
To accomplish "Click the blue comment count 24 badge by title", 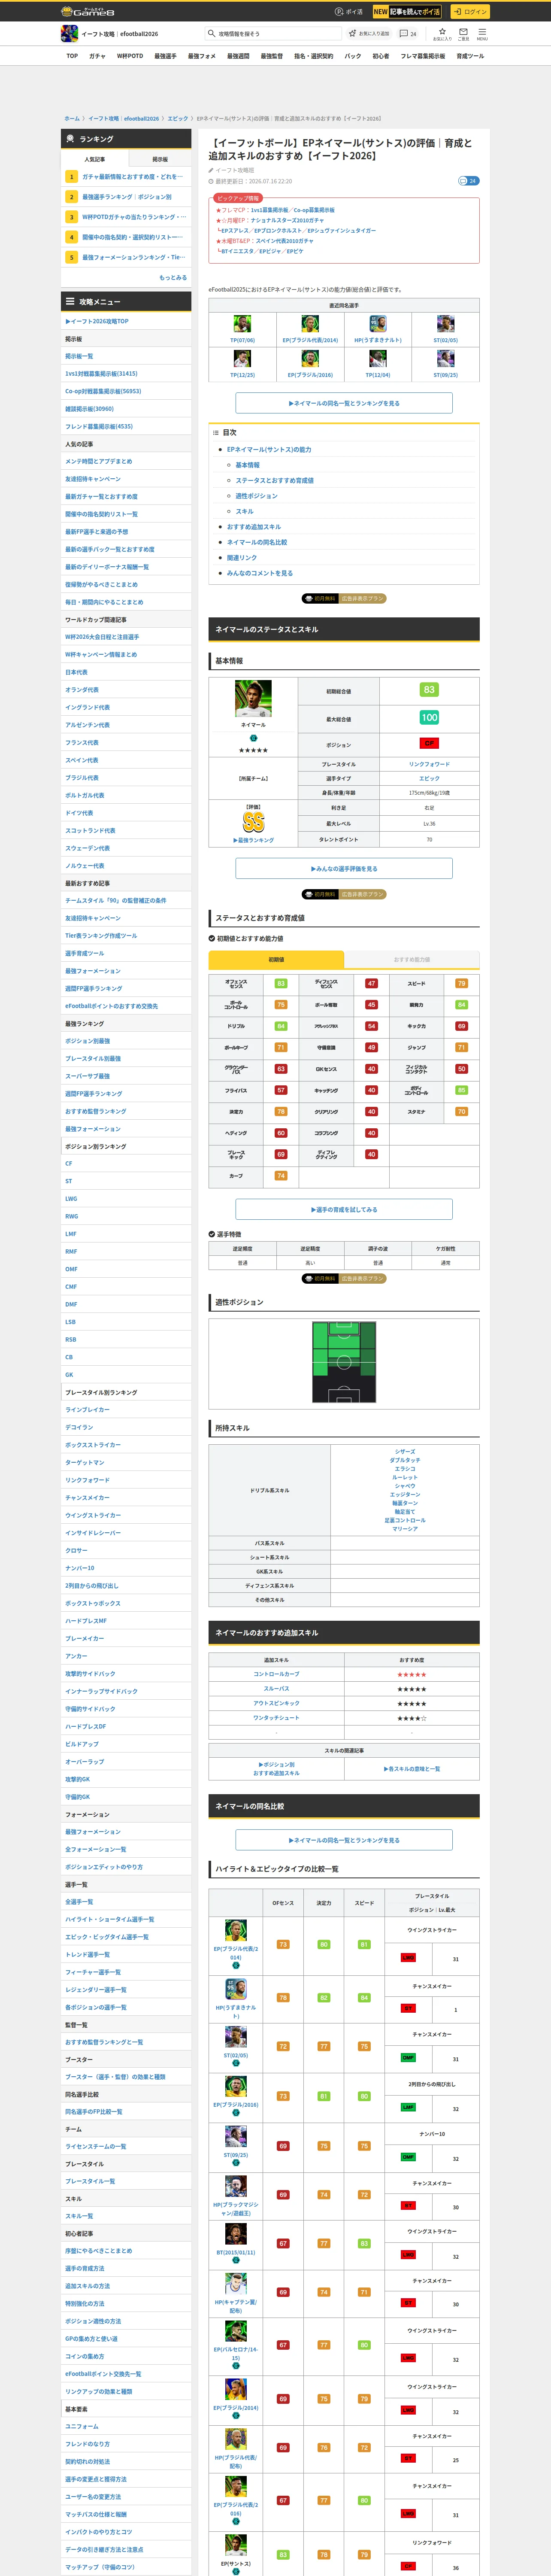I will [468, 181].
